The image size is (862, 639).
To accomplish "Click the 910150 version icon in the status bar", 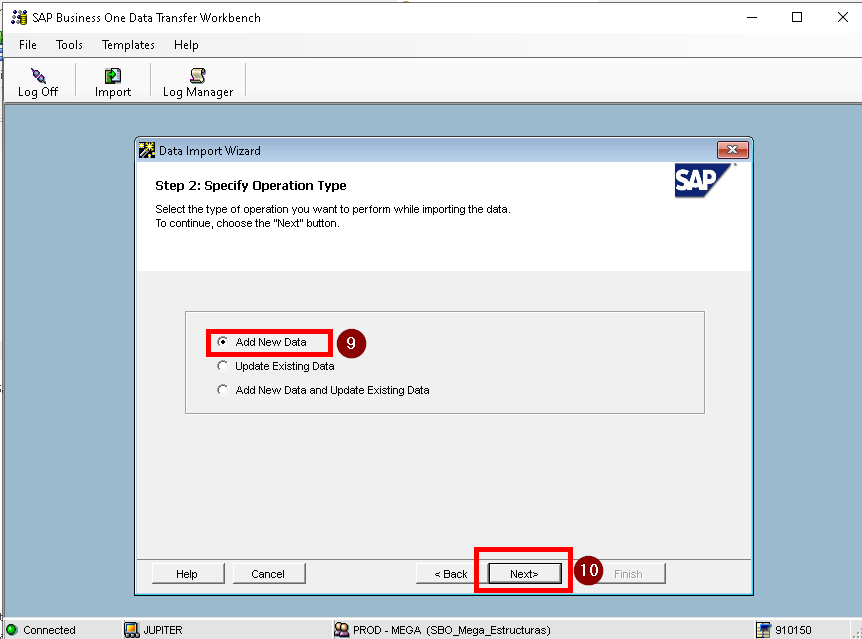I will tap(763, 630).
